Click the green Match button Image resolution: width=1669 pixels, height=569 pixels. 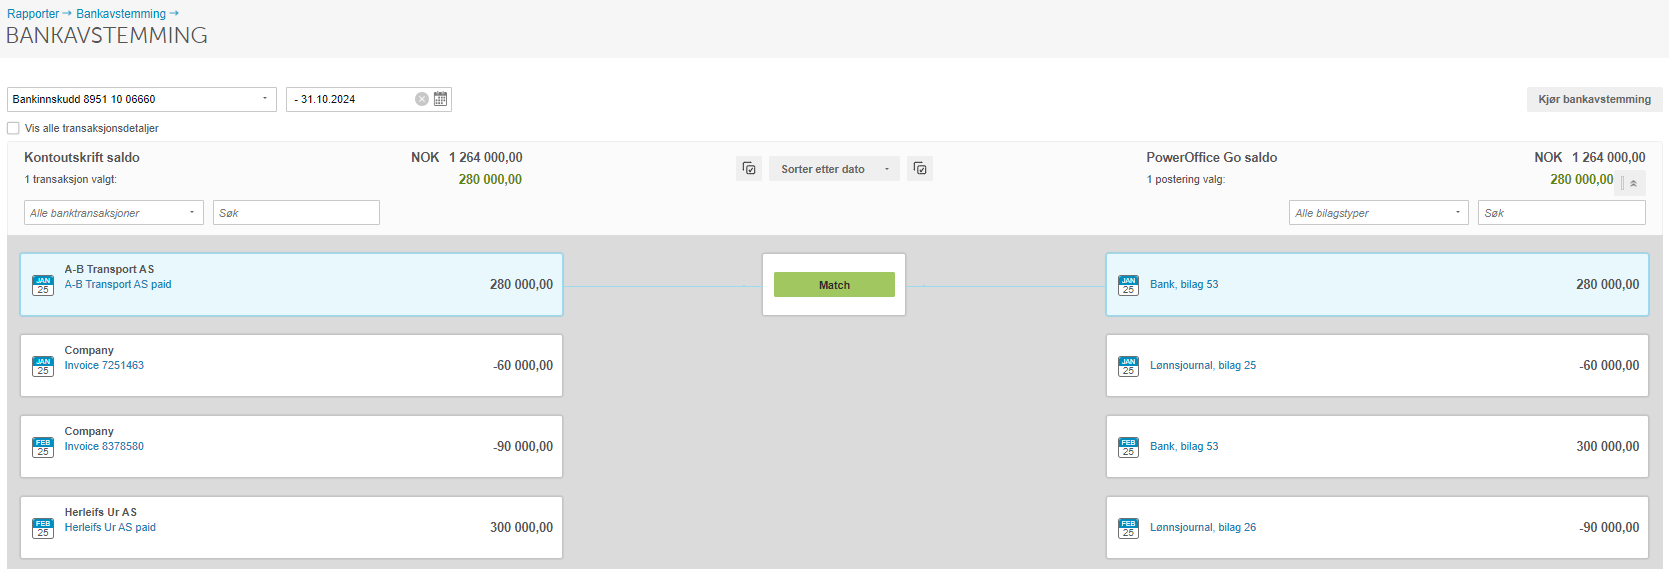point(834,285)
